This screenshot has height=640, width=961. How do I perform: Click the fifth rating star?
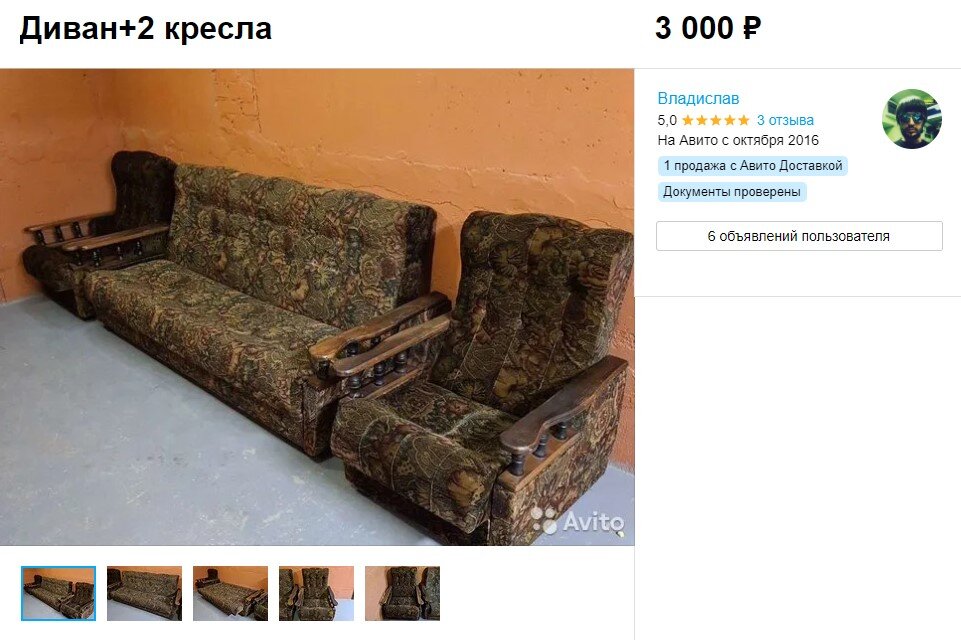coord(743,120)
